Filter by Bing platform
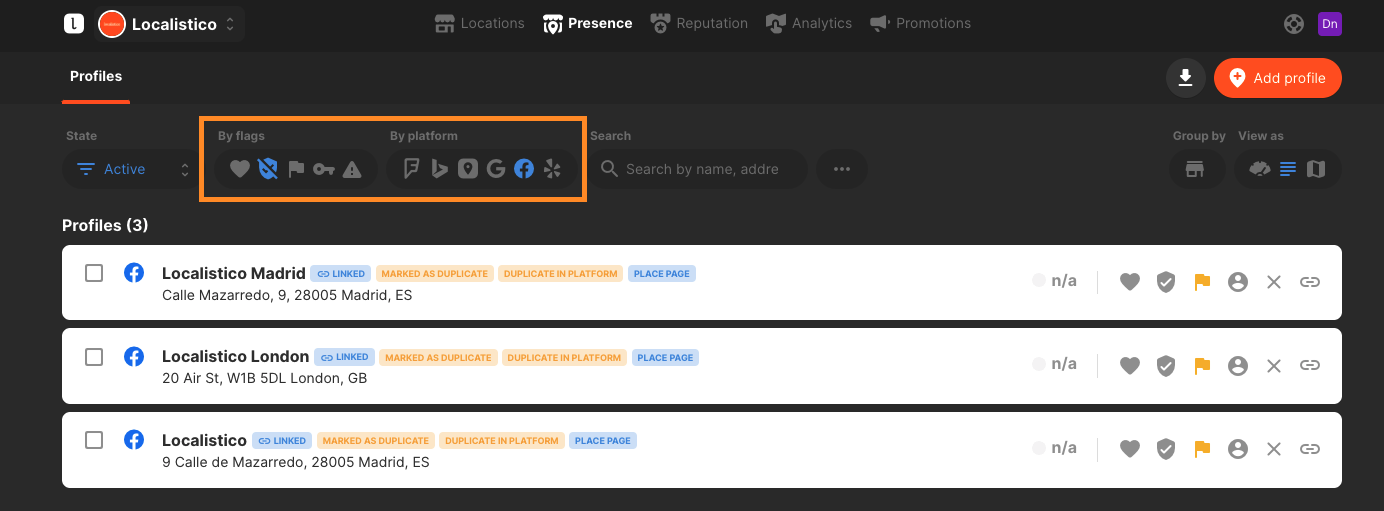 [x=440, y=169]
